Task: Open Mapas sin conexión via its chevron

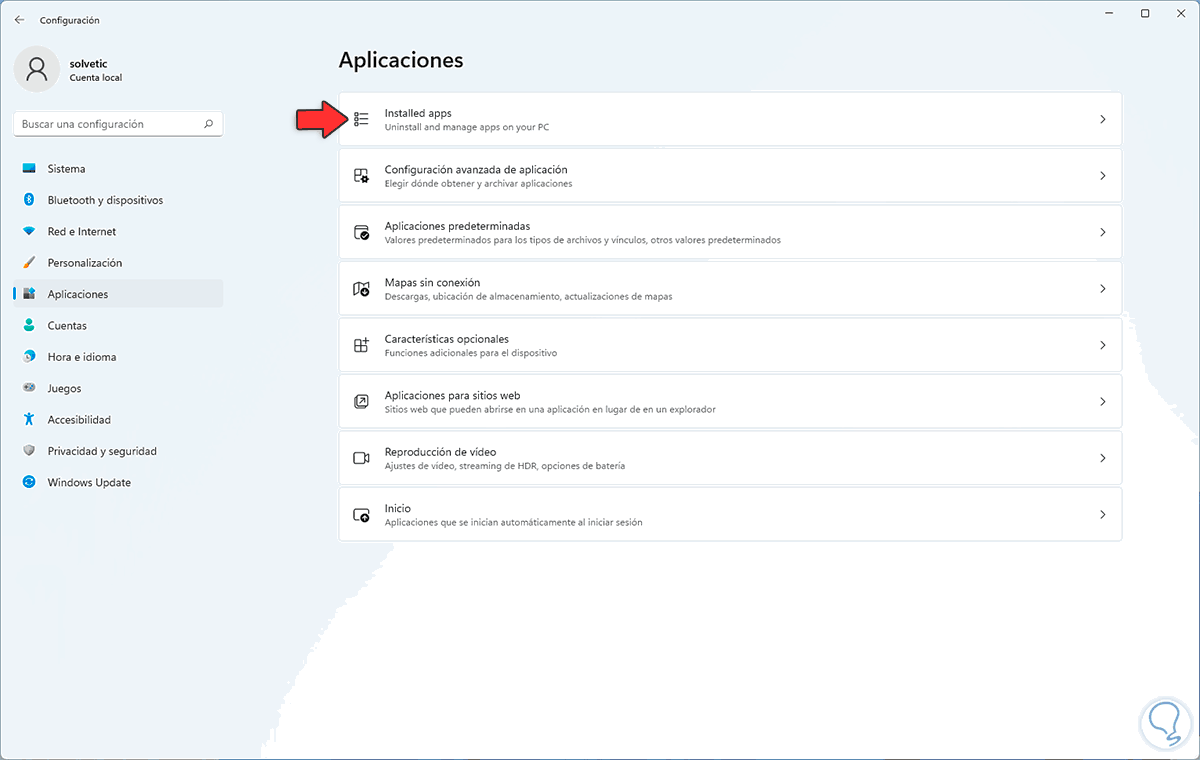Action: [1102, 288]
